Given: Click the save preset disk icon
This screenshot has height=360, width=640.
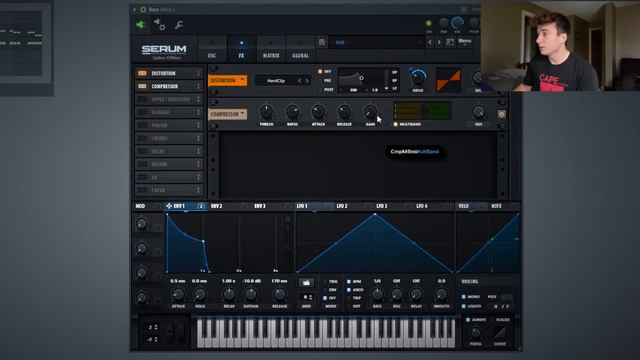Looking at the screenshot, I should (322, 42).
